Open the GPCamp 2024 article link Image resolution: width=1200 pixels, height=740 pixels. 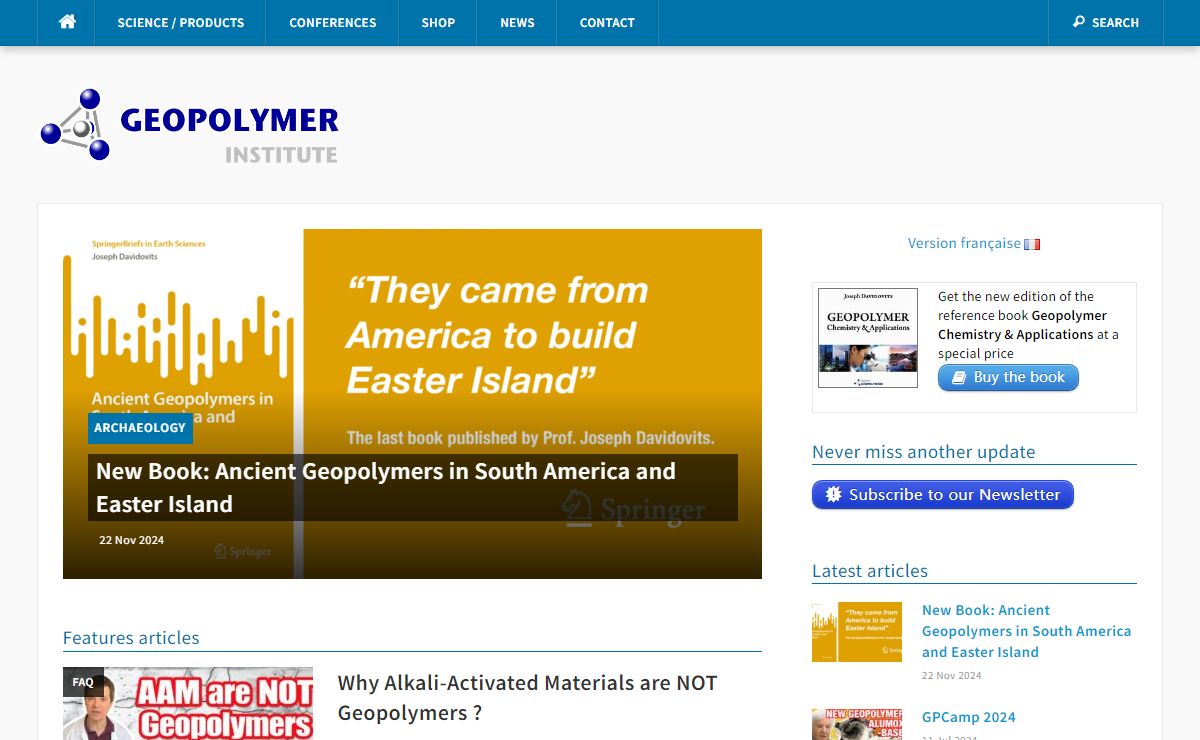(x=969, y=717)
